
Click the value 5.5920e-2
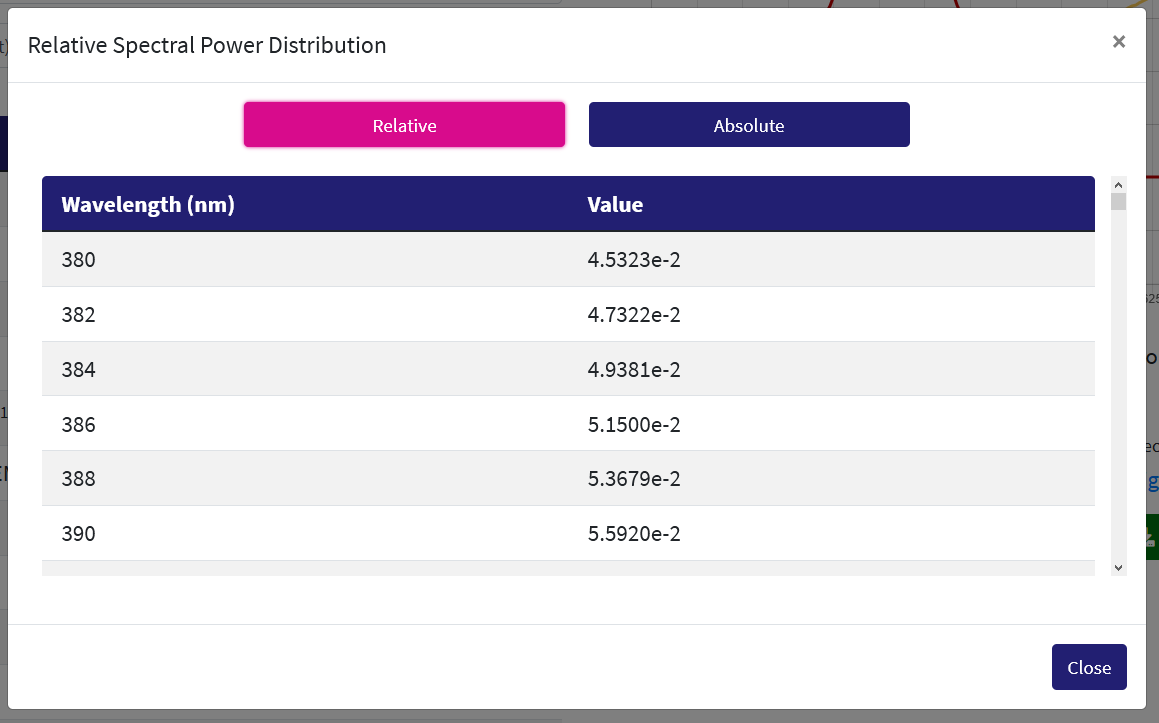pos(634,534)
